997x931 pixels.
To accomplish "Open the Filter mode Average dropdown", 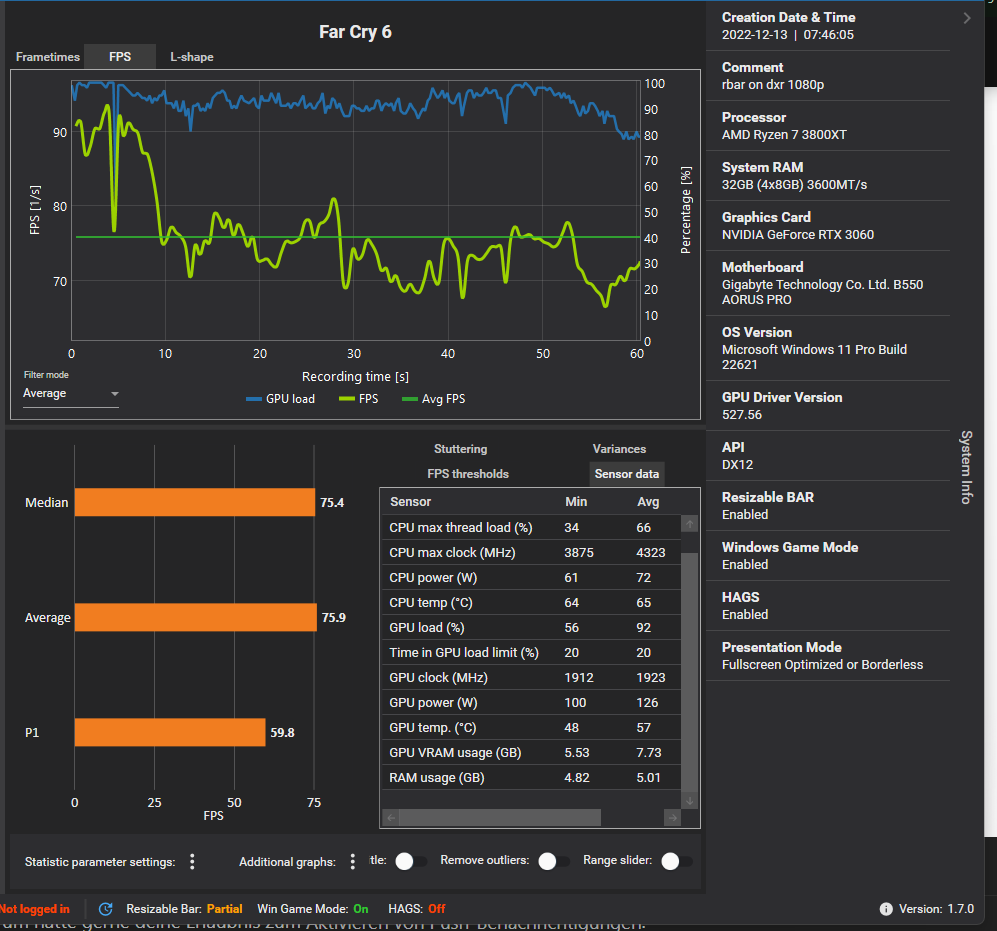I will click(x=71, y=394).
